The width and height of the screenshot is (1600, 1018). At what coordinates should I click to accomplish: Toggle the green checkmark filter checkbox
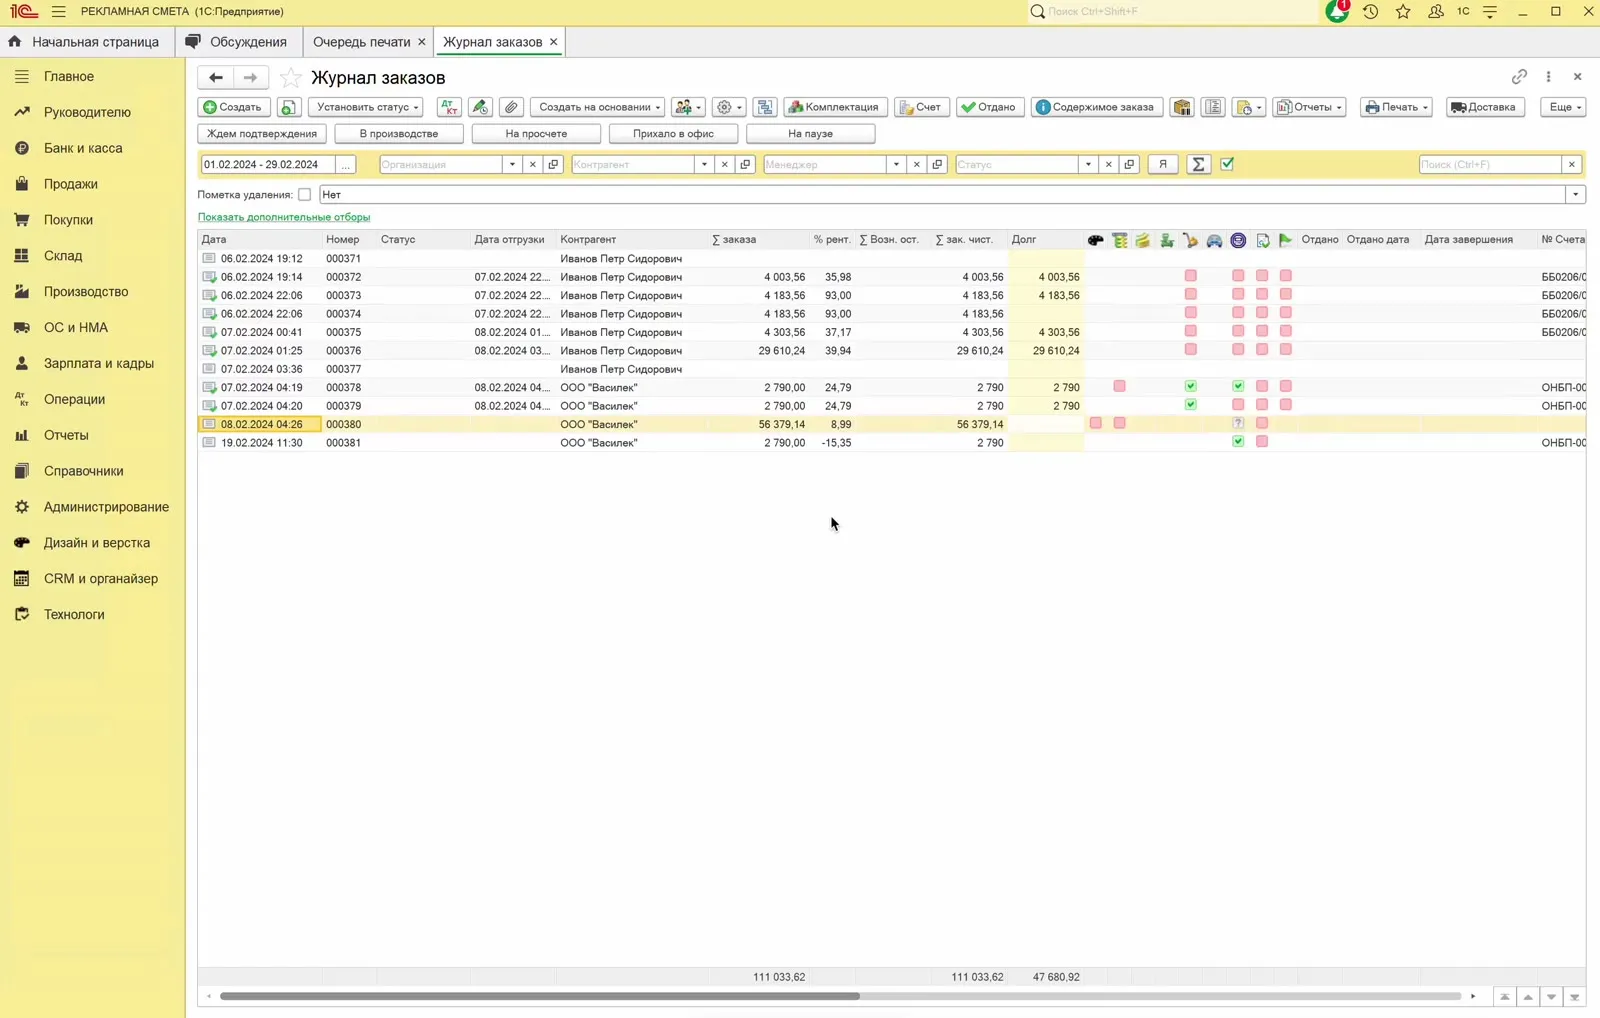1227,164
